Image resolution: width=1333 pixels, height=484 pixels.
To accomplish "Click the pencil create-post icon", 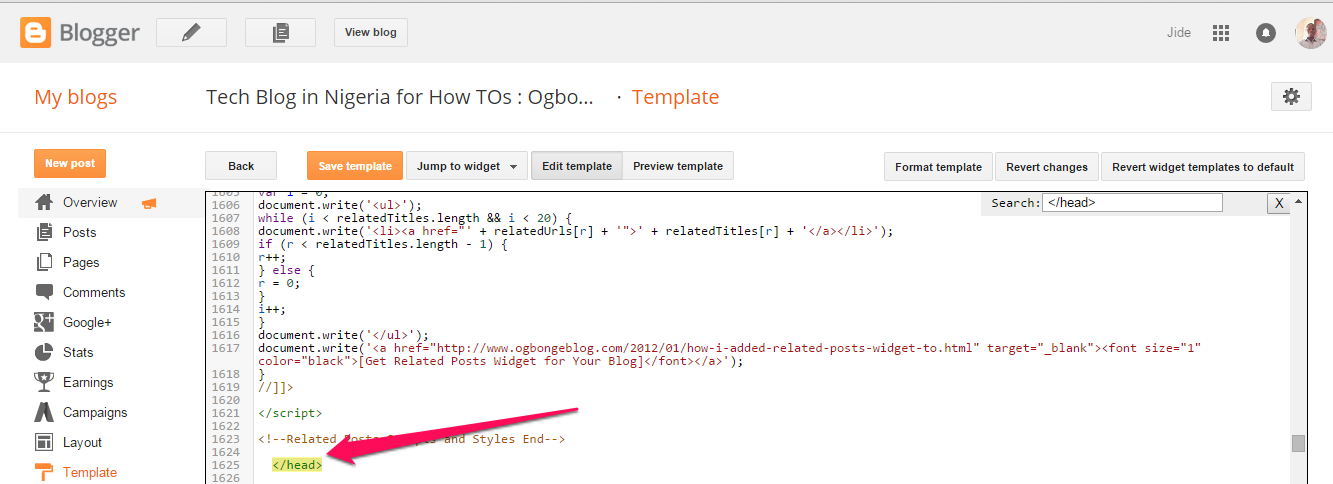I will coord(191,33).
